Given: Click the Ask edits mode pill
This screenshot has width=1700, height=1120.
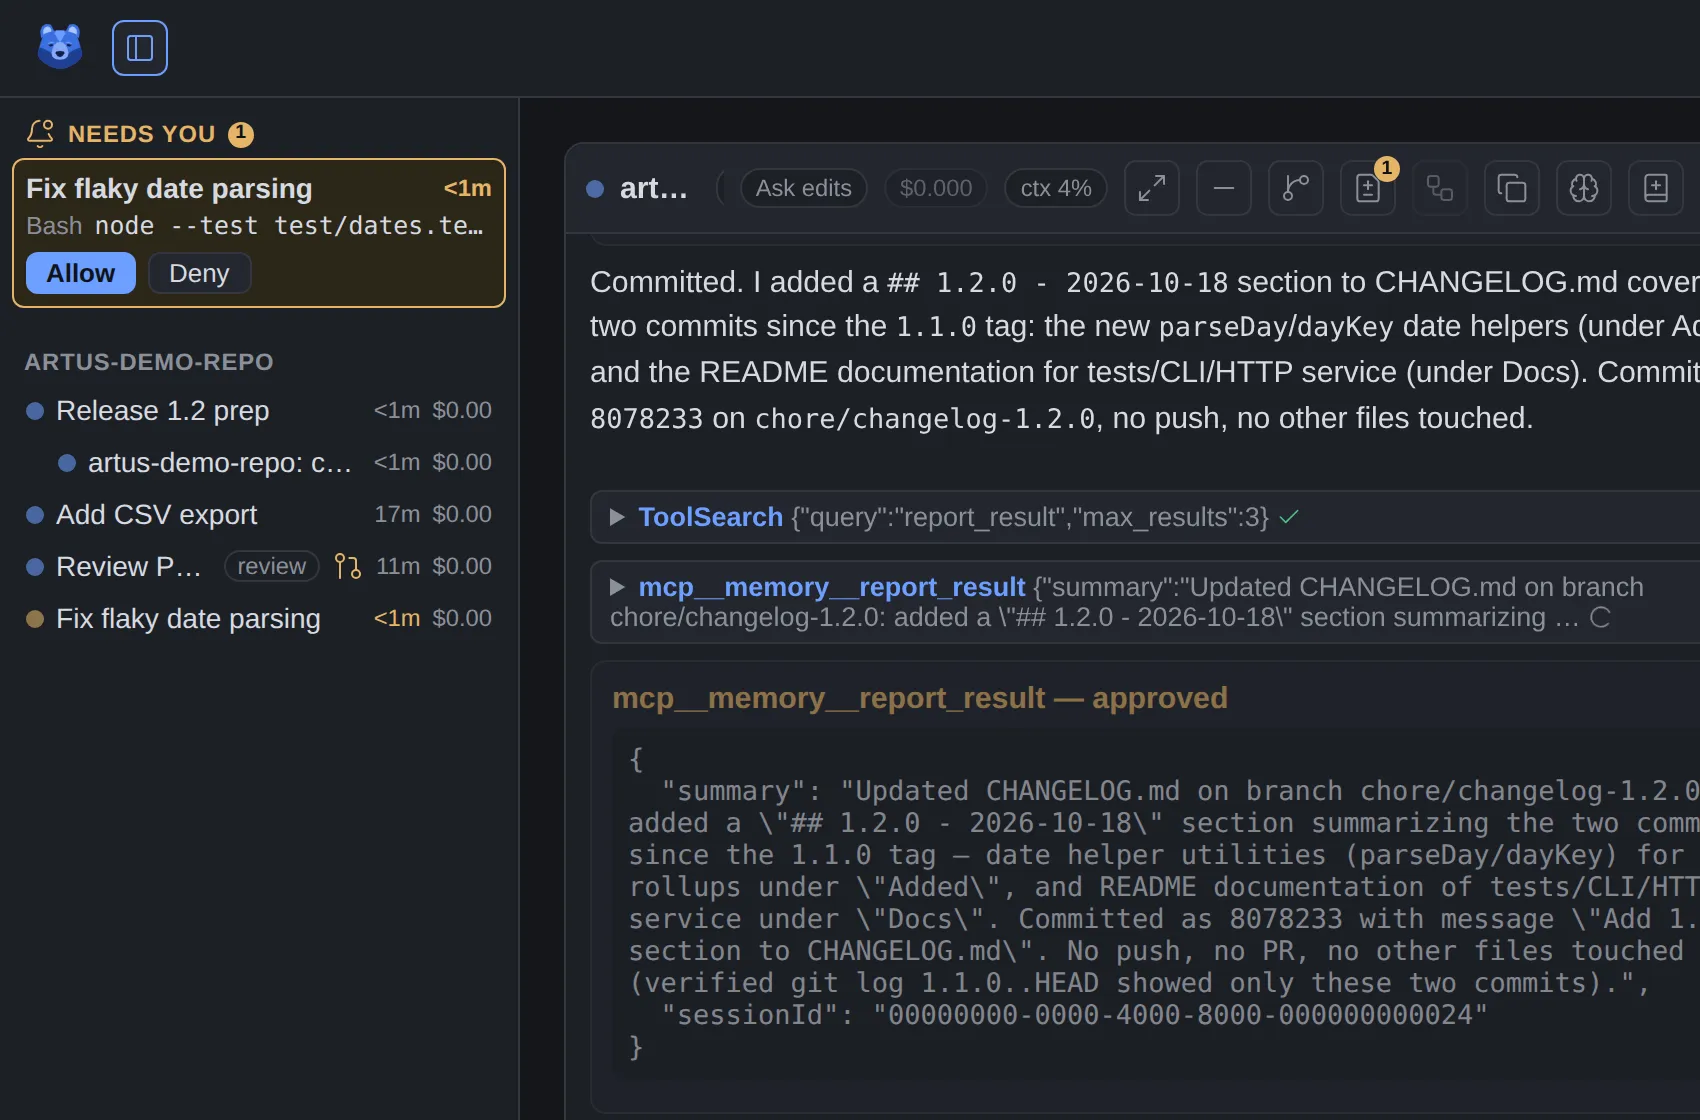Looking at the screenshot, I should (x=804, y=188).
